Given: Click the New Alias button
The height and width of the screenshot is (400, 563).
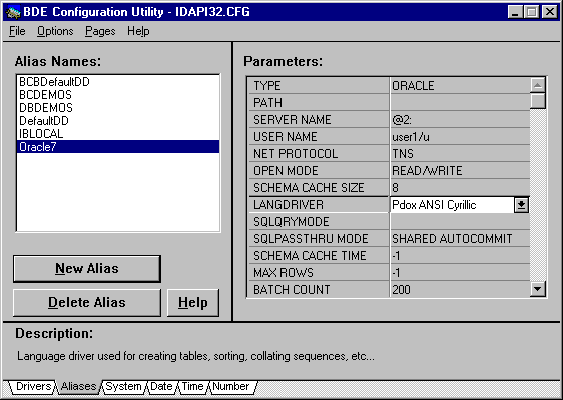Looking at the screenshot, I should pos(87,269).
